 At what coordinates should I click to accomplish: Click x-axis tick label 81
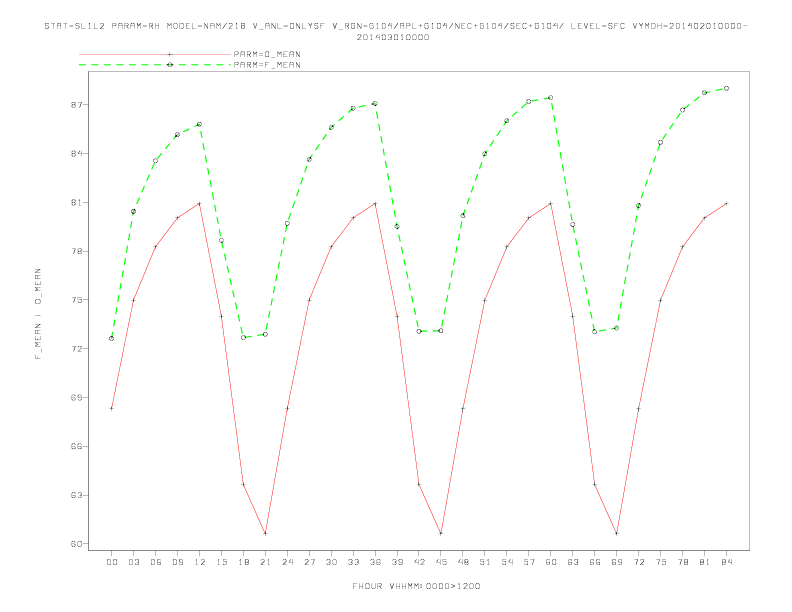pyautogui.click(x=705, y=562)
